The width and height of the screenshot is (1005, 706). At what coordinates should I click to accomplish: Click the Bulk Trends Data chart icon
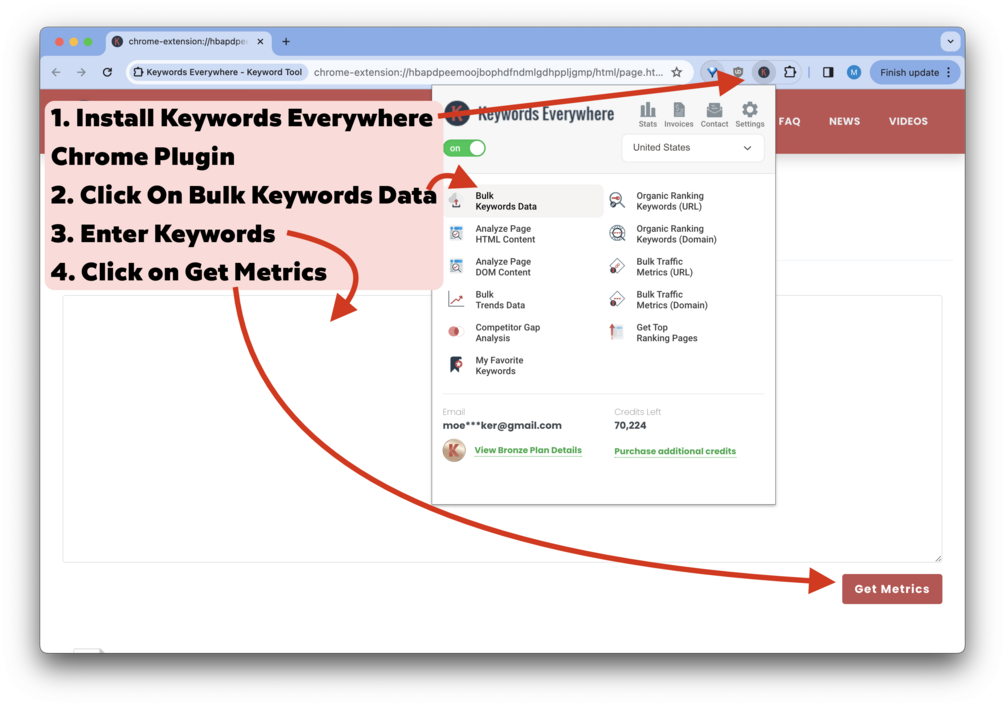coord(456,299)
